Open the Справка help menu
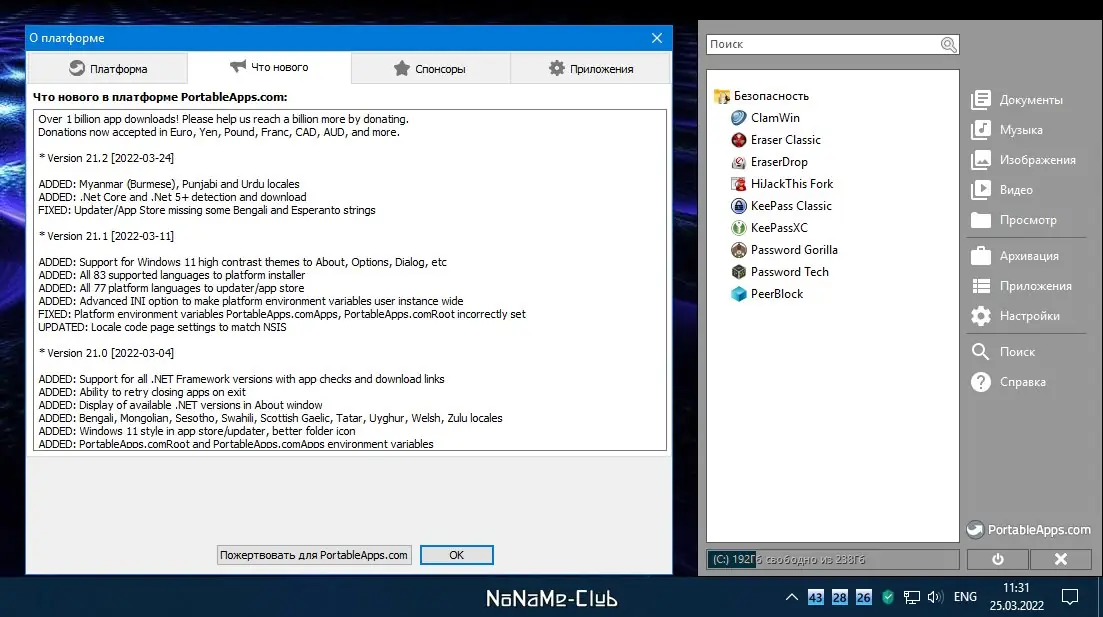The width and height of the screenshot is (1103, 617). (x=1009, y=382)
